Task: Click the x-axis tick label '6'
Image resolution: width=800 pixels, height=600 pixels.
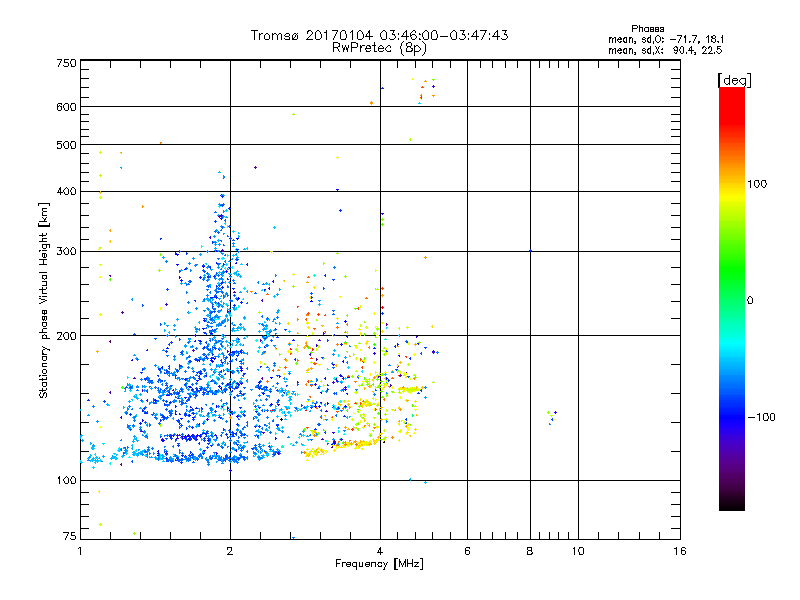Action: click(x=467, y=551)
